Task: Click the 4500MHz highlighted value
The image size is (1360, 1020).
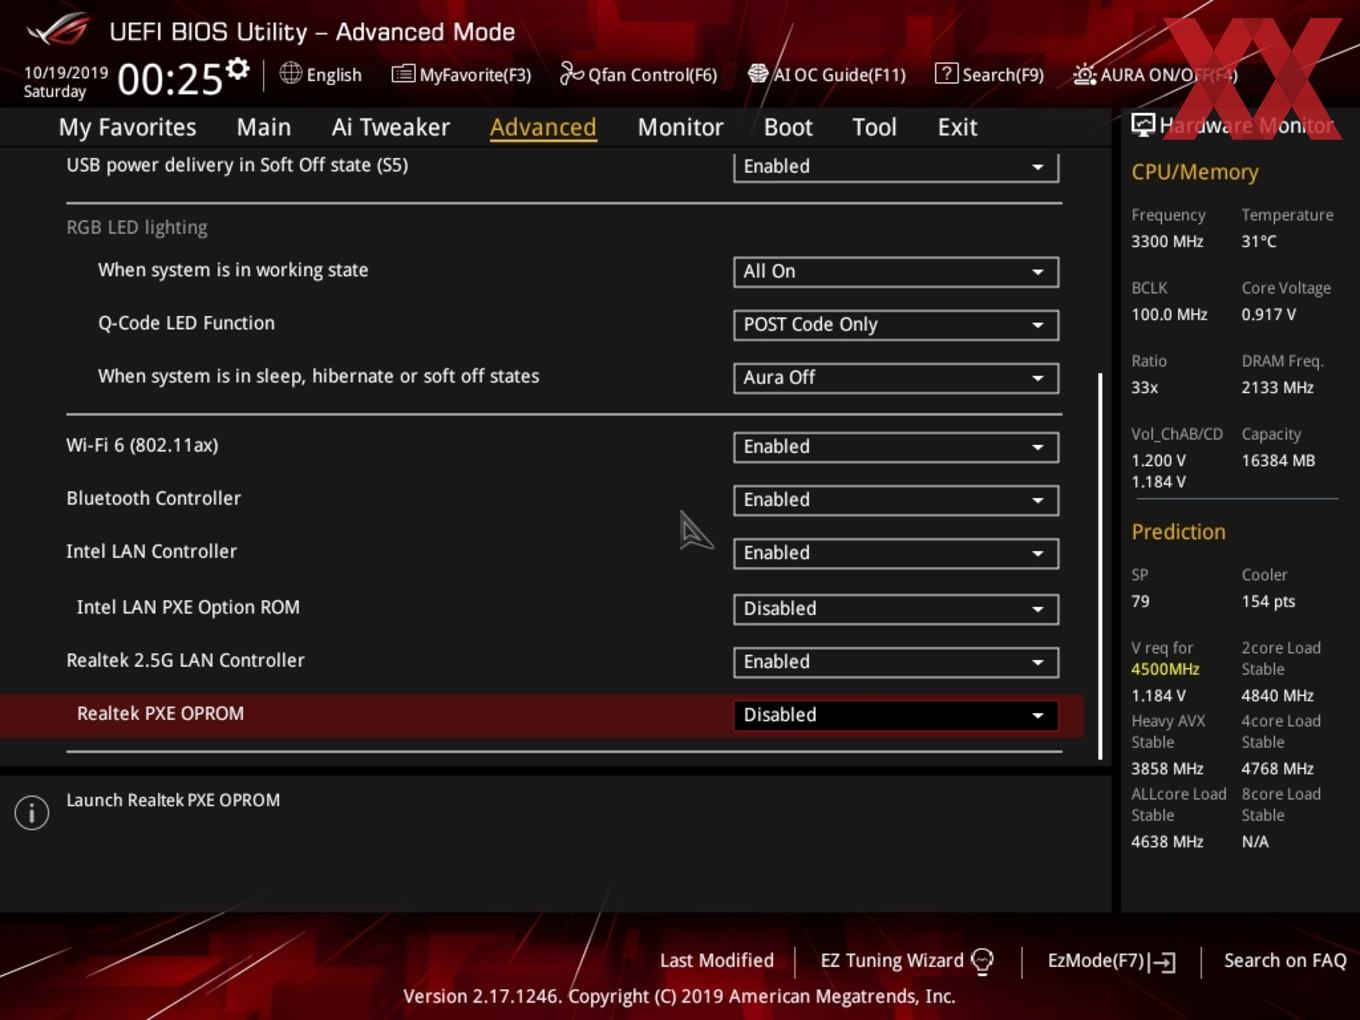Action: coord(1165,669)
